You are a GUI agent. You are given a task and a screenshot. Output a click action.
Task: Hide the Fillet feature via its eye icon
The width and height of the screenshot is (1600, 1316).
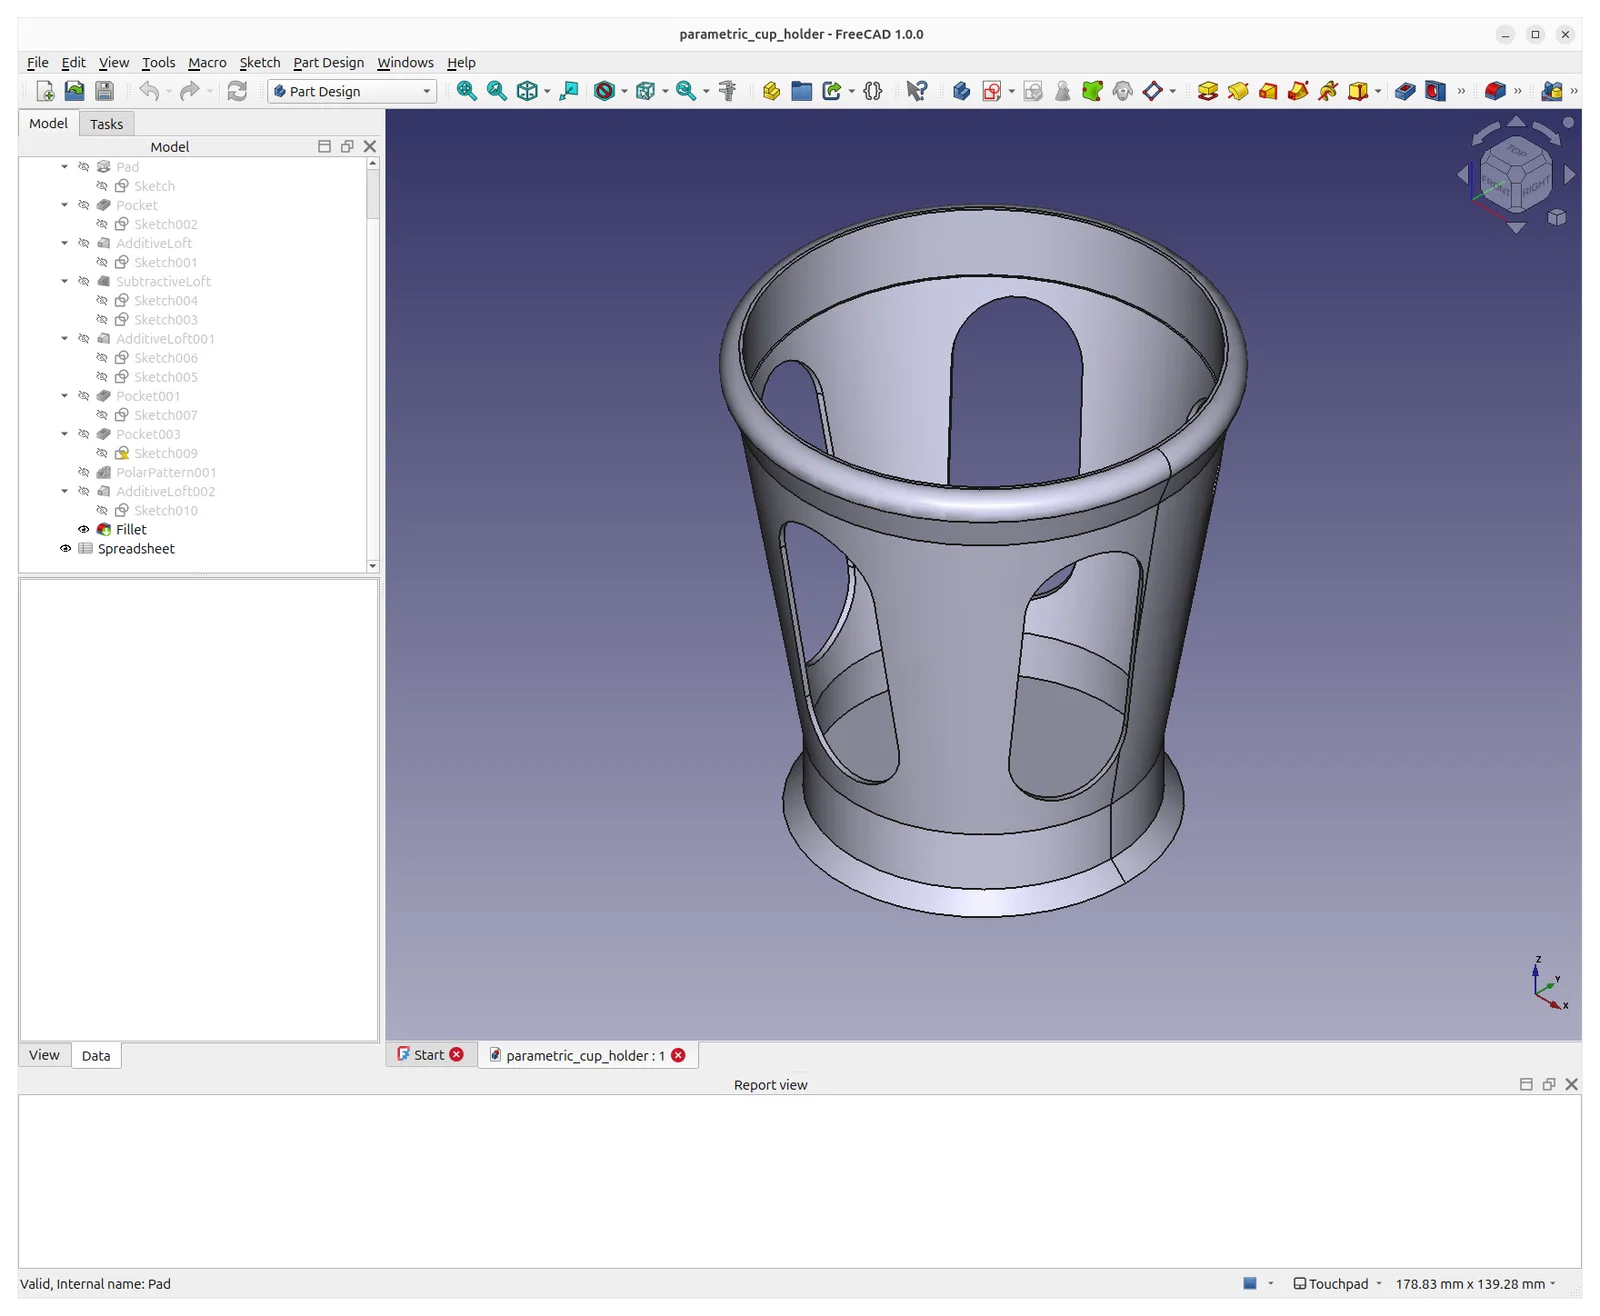click(x=84, y=530)
